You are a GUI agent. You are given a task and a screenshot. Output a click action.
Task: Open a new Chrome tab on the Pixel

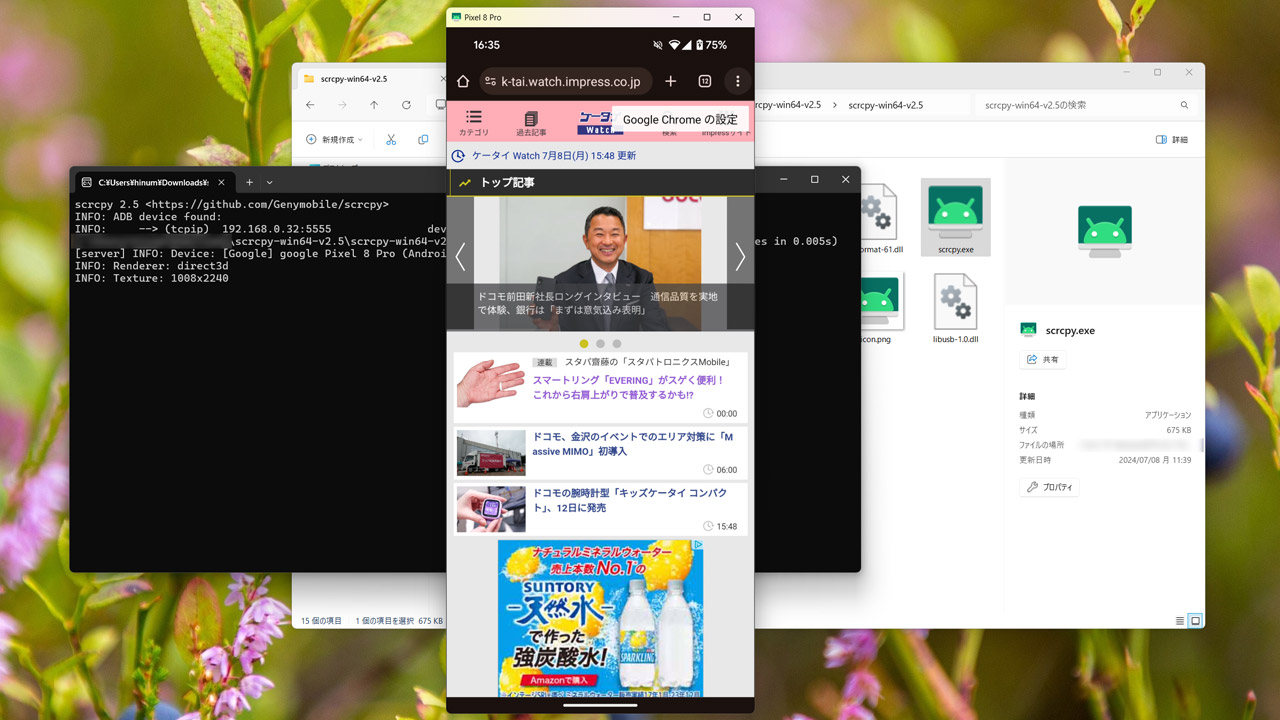pyautogui.click(x=670, y=81)
